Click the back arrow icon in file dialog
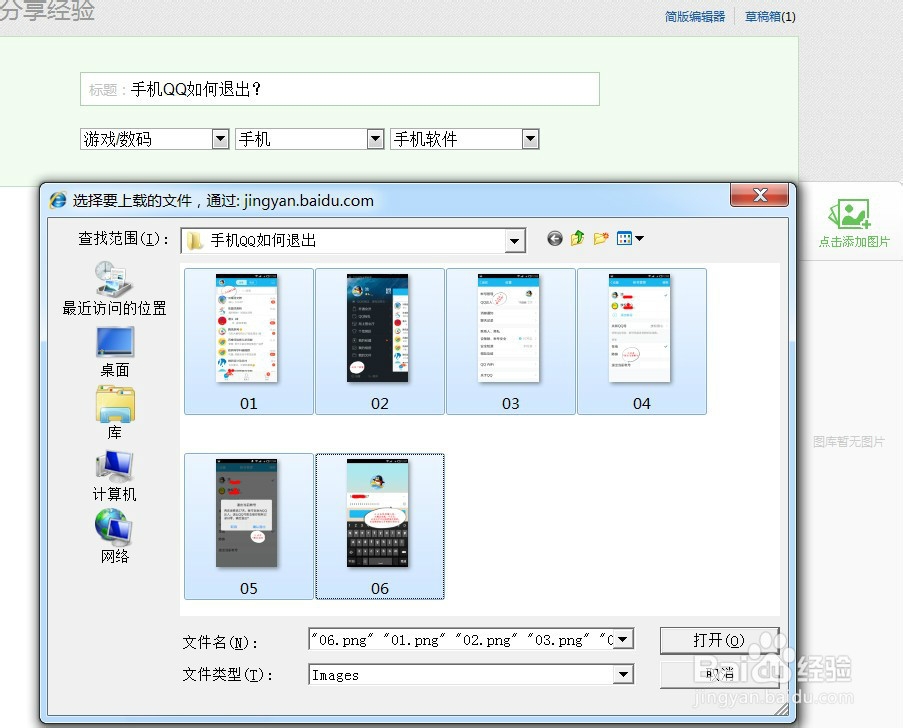 coord(555,238)
